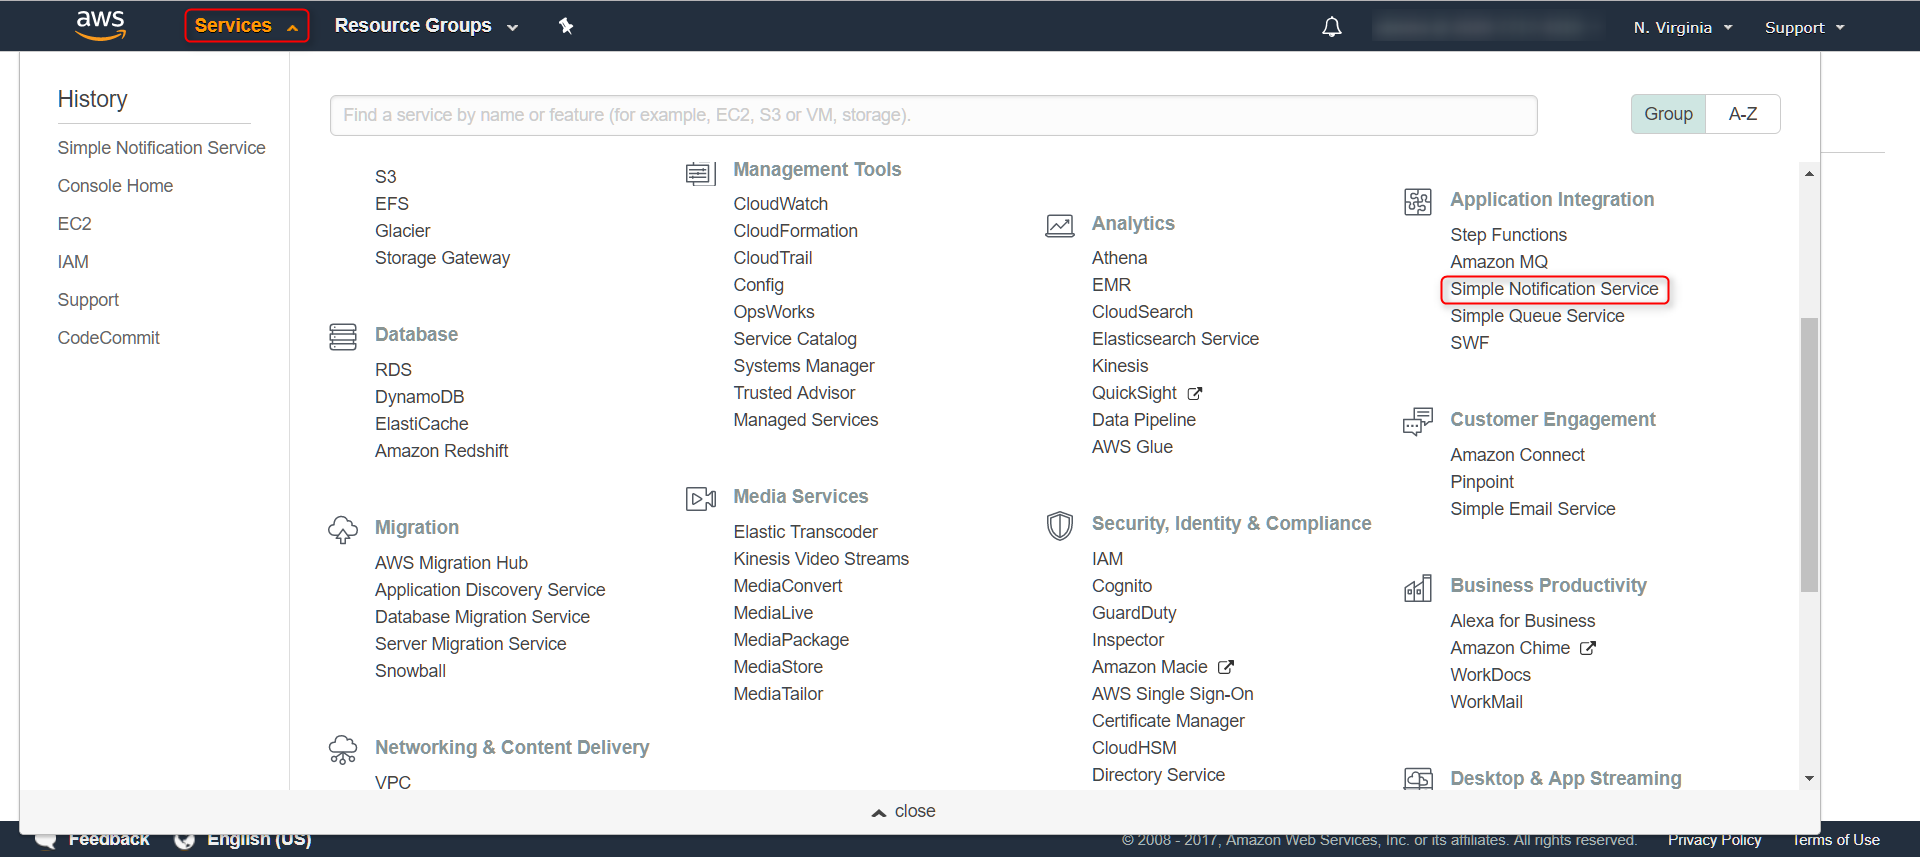Click the service search field
Image resolution: width=1920 pixels, height=857 pixels.
coord(933,115)
